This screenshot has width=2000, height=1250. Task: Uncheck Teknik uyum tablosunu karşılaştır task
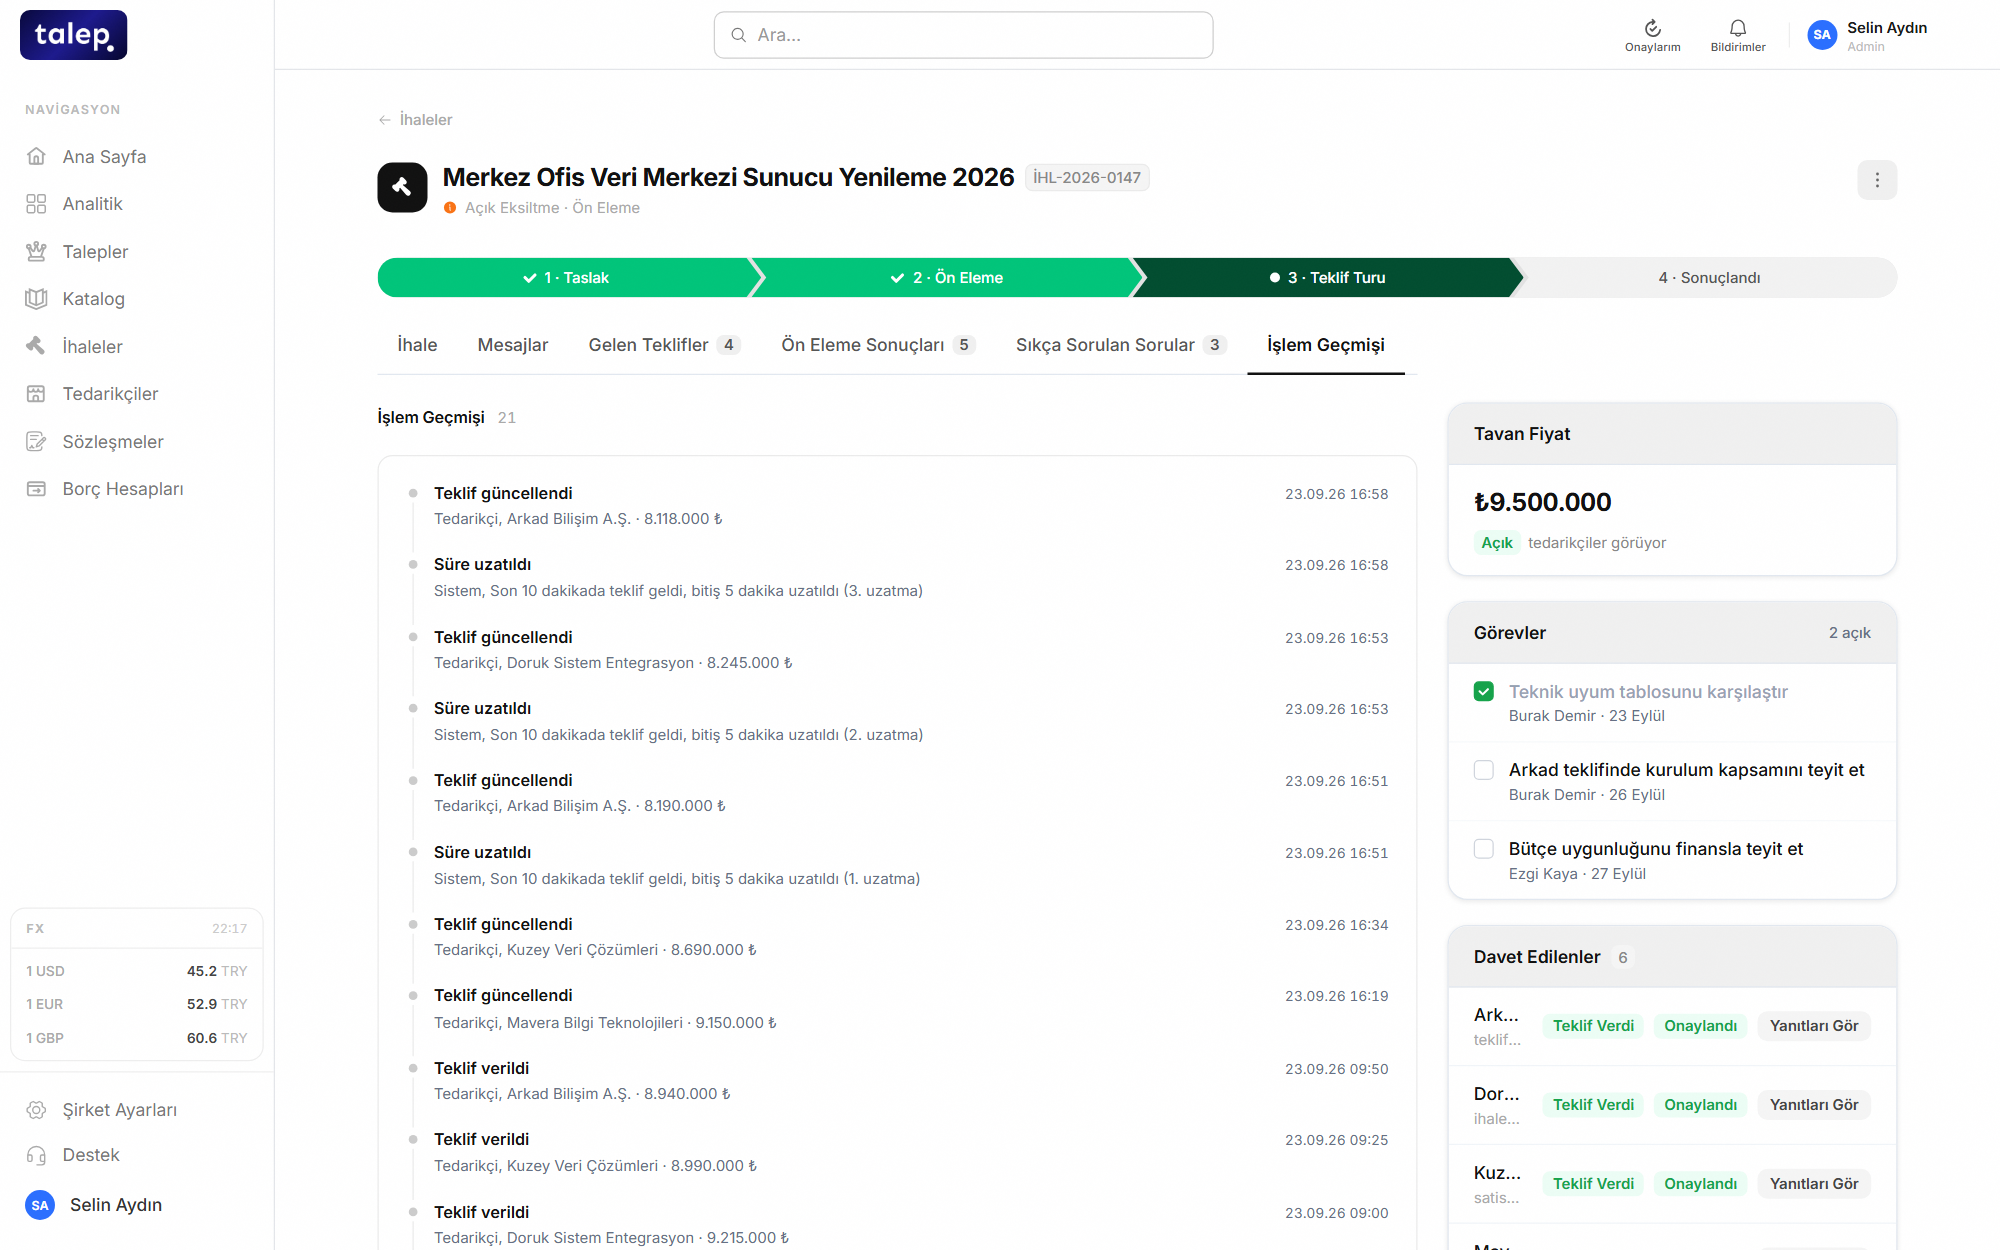pyautogui.click(x=1484, y=691)
